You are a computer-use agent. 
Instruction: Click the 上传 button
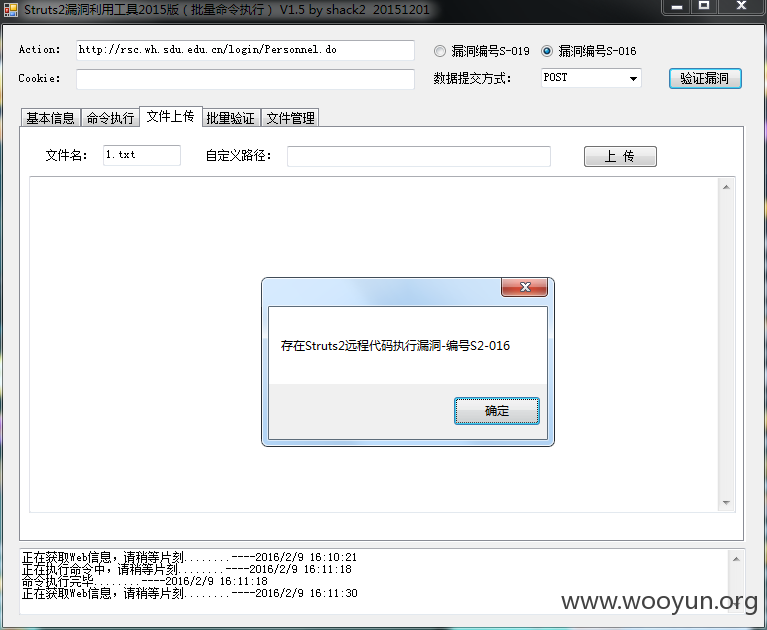coord(620,157)
